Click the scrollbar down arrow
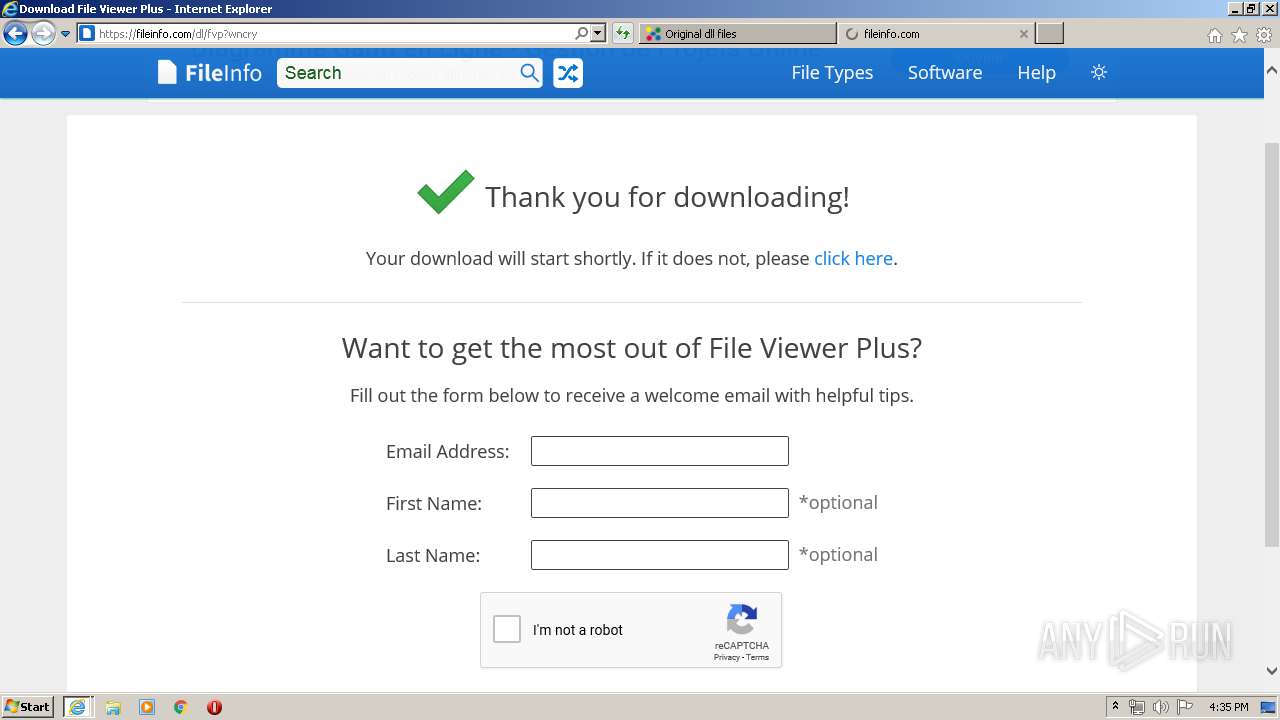1280x720 pixels. click(1272, 671)
